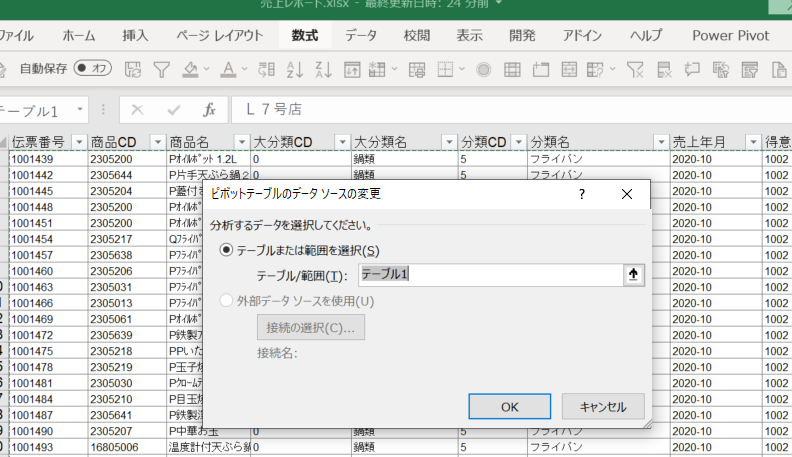
Task: Click the icon left of the A-Z sort icon
Action: coord(266,69)
